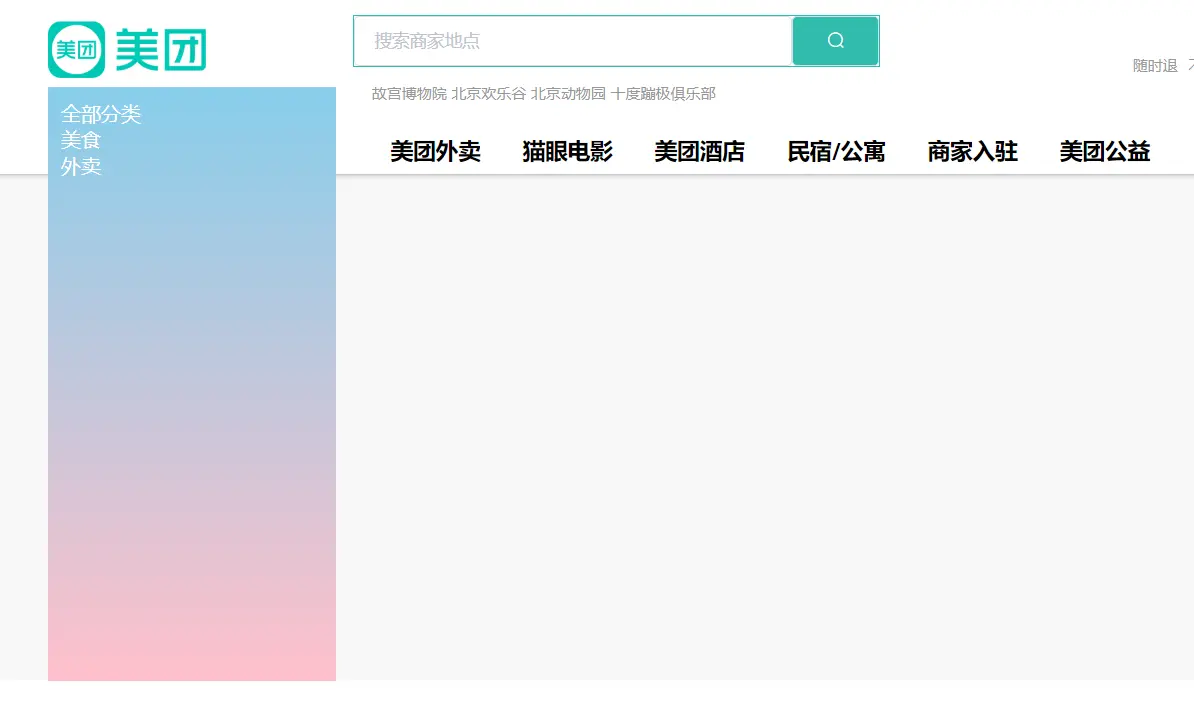Open the 北京欢乐谷 hot search link

point(488,94)
